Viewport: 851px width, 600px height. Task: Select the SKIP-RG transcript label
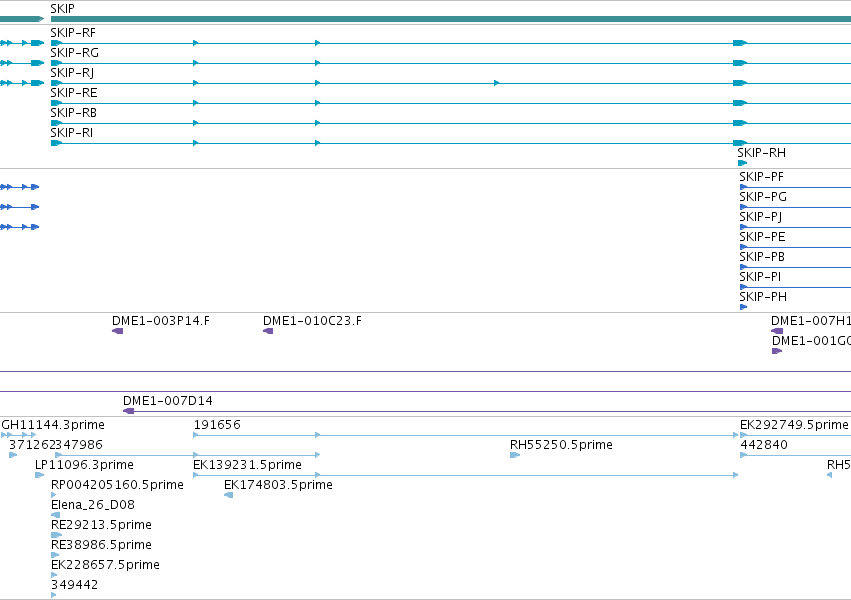click(74, 53)
